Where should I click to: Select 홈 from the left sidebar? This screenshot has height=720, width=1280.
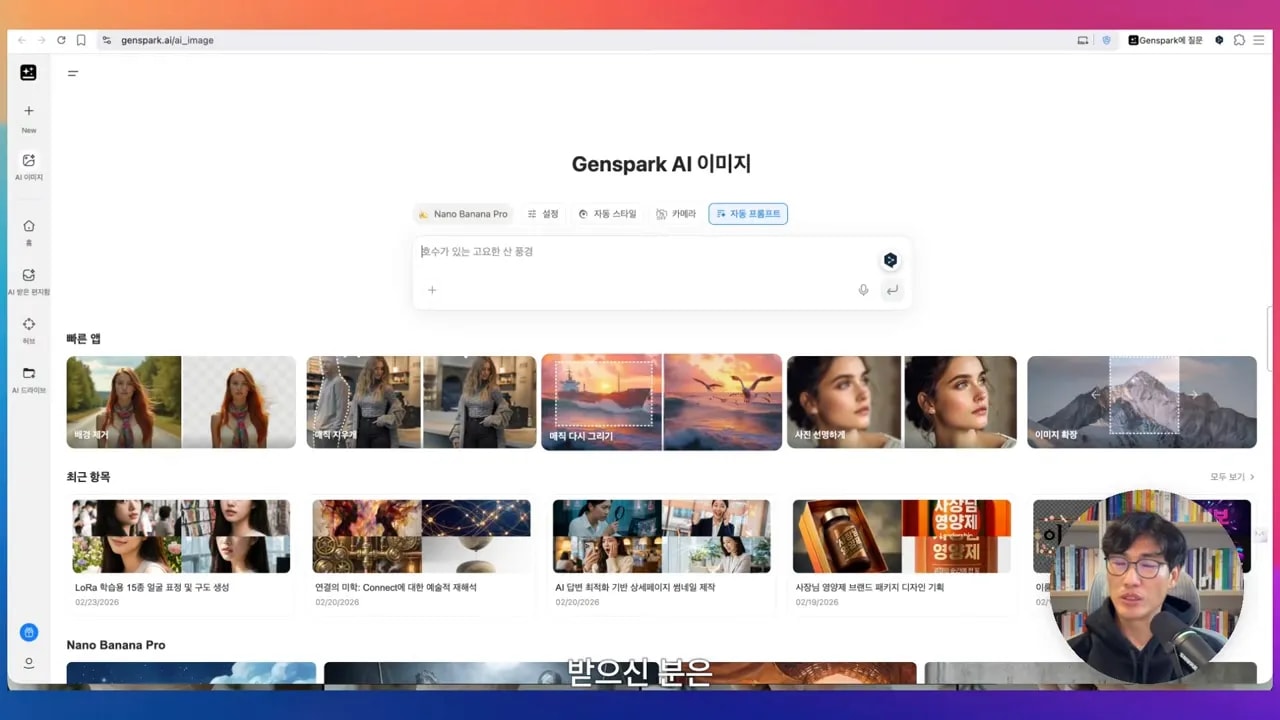28,230
